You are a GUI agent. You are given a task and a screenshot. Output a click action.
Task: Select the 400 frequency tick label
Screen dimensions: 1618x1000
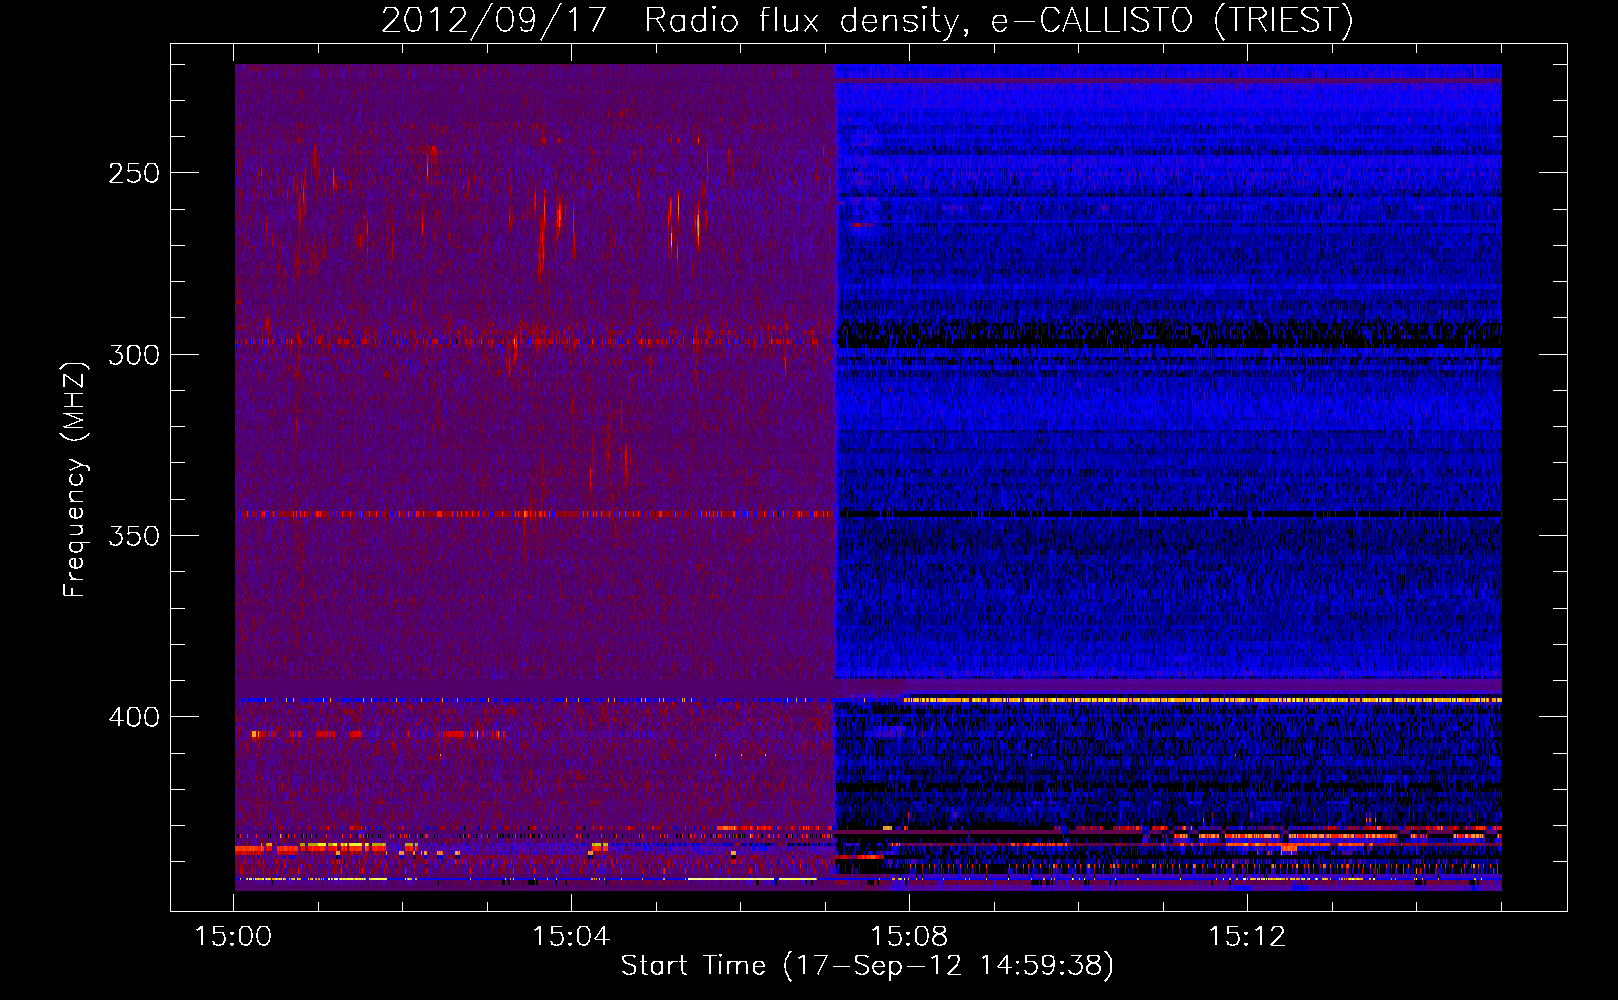(x=134, y=717)
